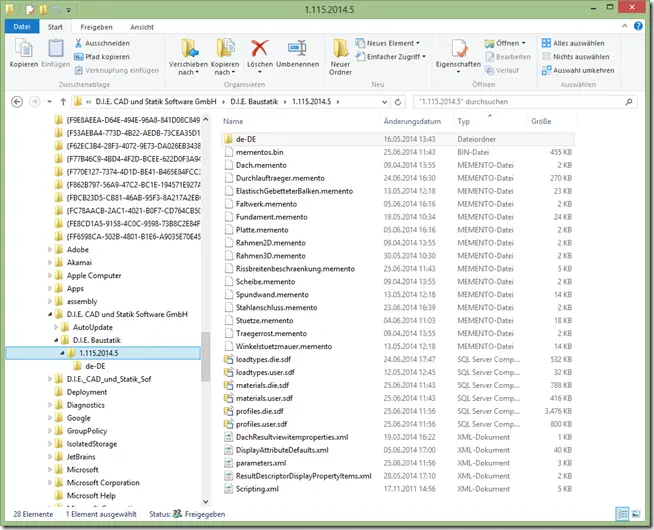
Task: Open the Einfacher Zugriff dropdown
Action: (x=391, y=57)
